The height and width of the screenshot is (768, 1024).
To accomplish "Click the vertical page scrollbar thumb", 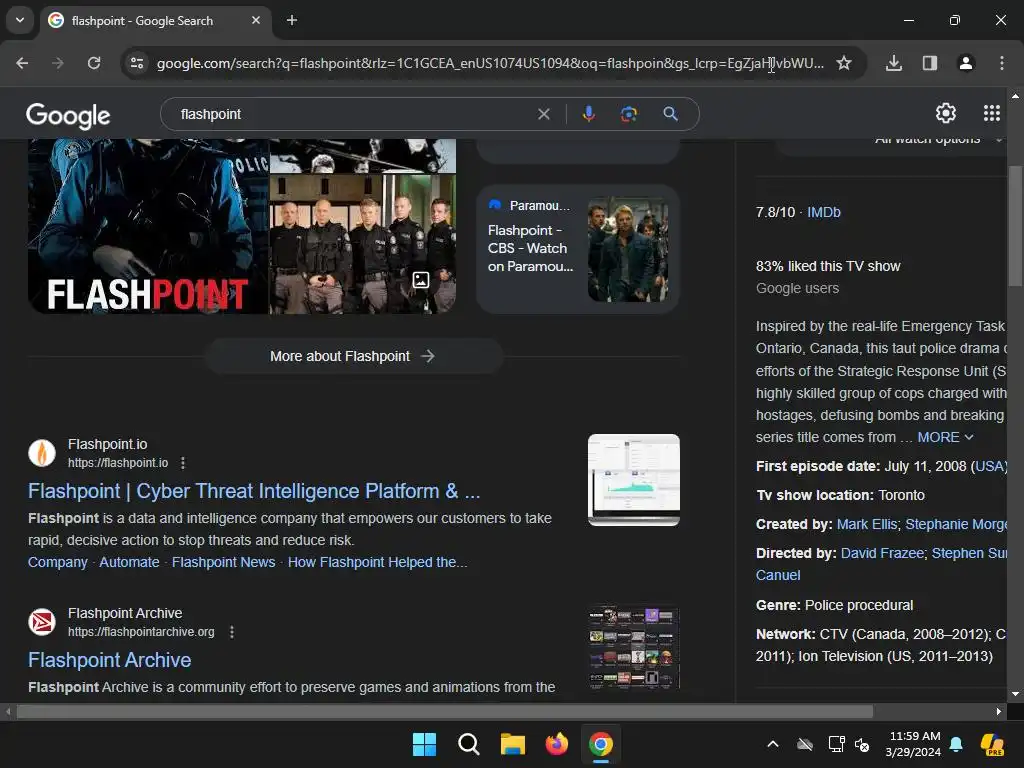I will [x=1015, y=225].
